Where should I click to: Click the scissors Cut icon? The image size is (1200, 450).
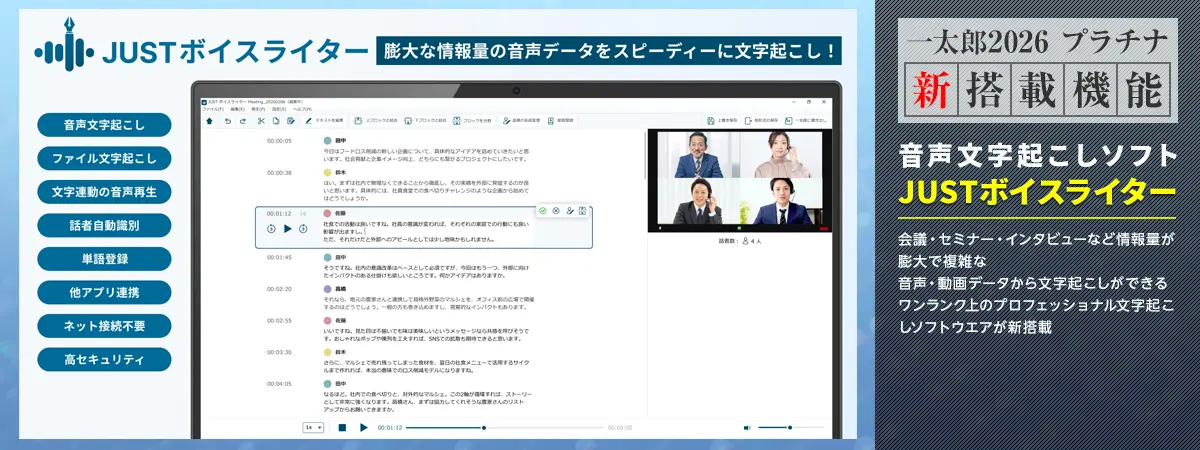(x=260, y=121)
